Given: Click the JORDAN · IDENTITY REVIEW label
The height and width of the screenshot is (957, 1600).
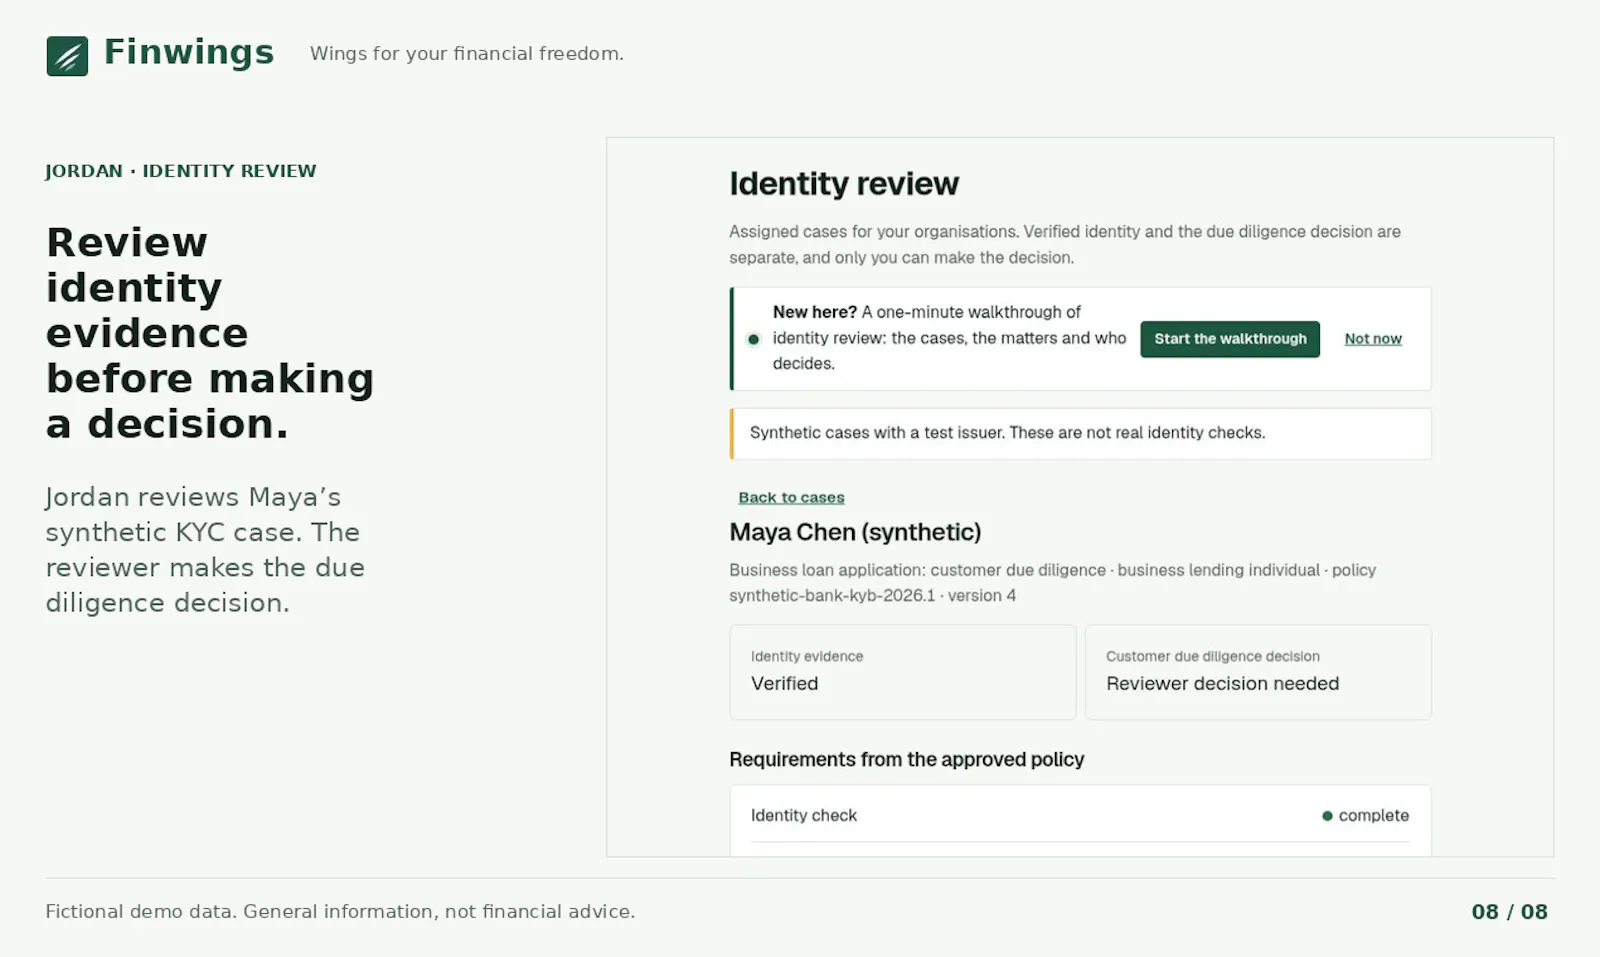Looking at the screenshot, I should click(181, 171).
